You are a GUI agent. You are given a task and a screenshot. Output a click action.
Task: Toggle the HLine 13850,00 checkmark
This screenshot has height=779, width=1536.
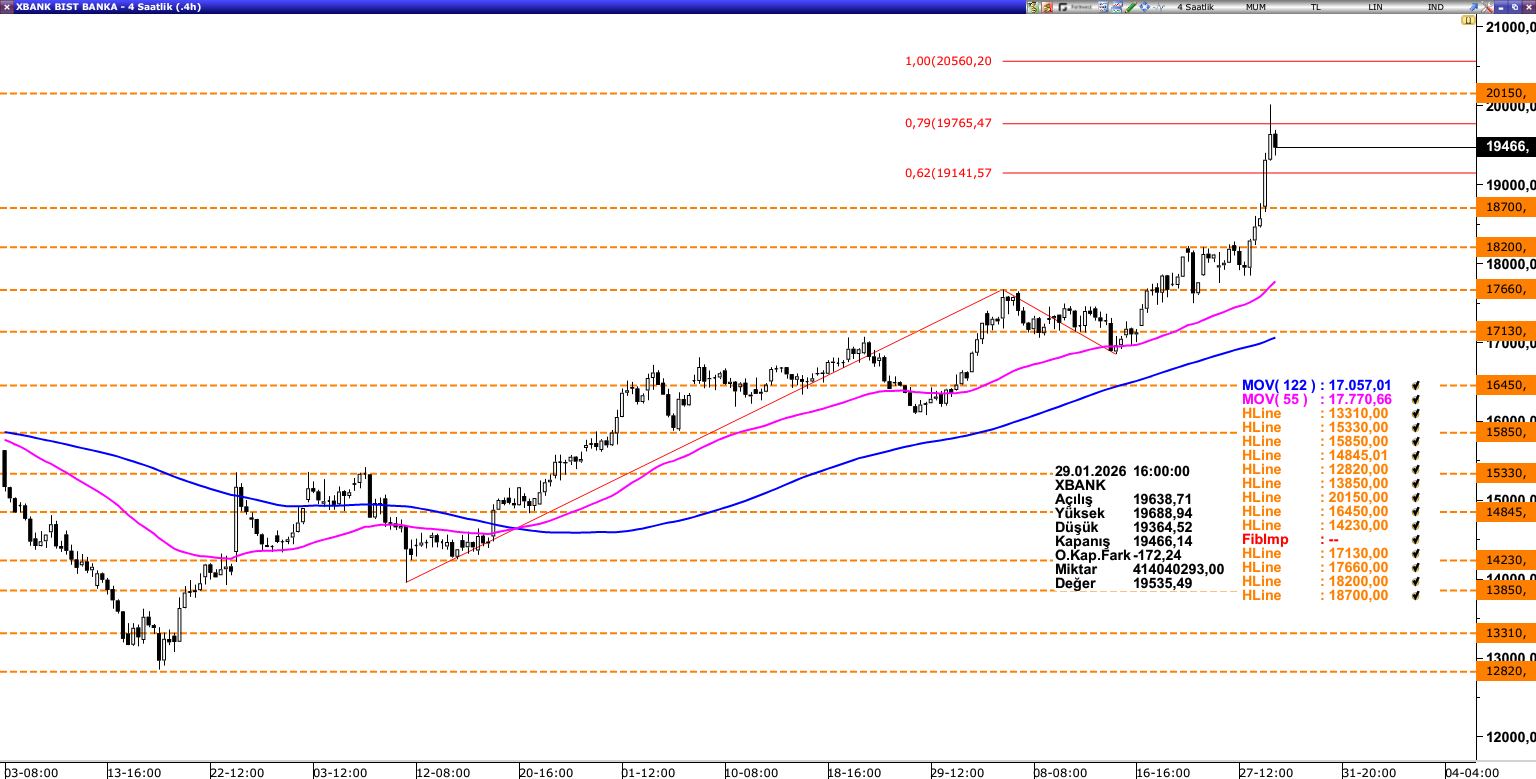[x=1415, y=483]
